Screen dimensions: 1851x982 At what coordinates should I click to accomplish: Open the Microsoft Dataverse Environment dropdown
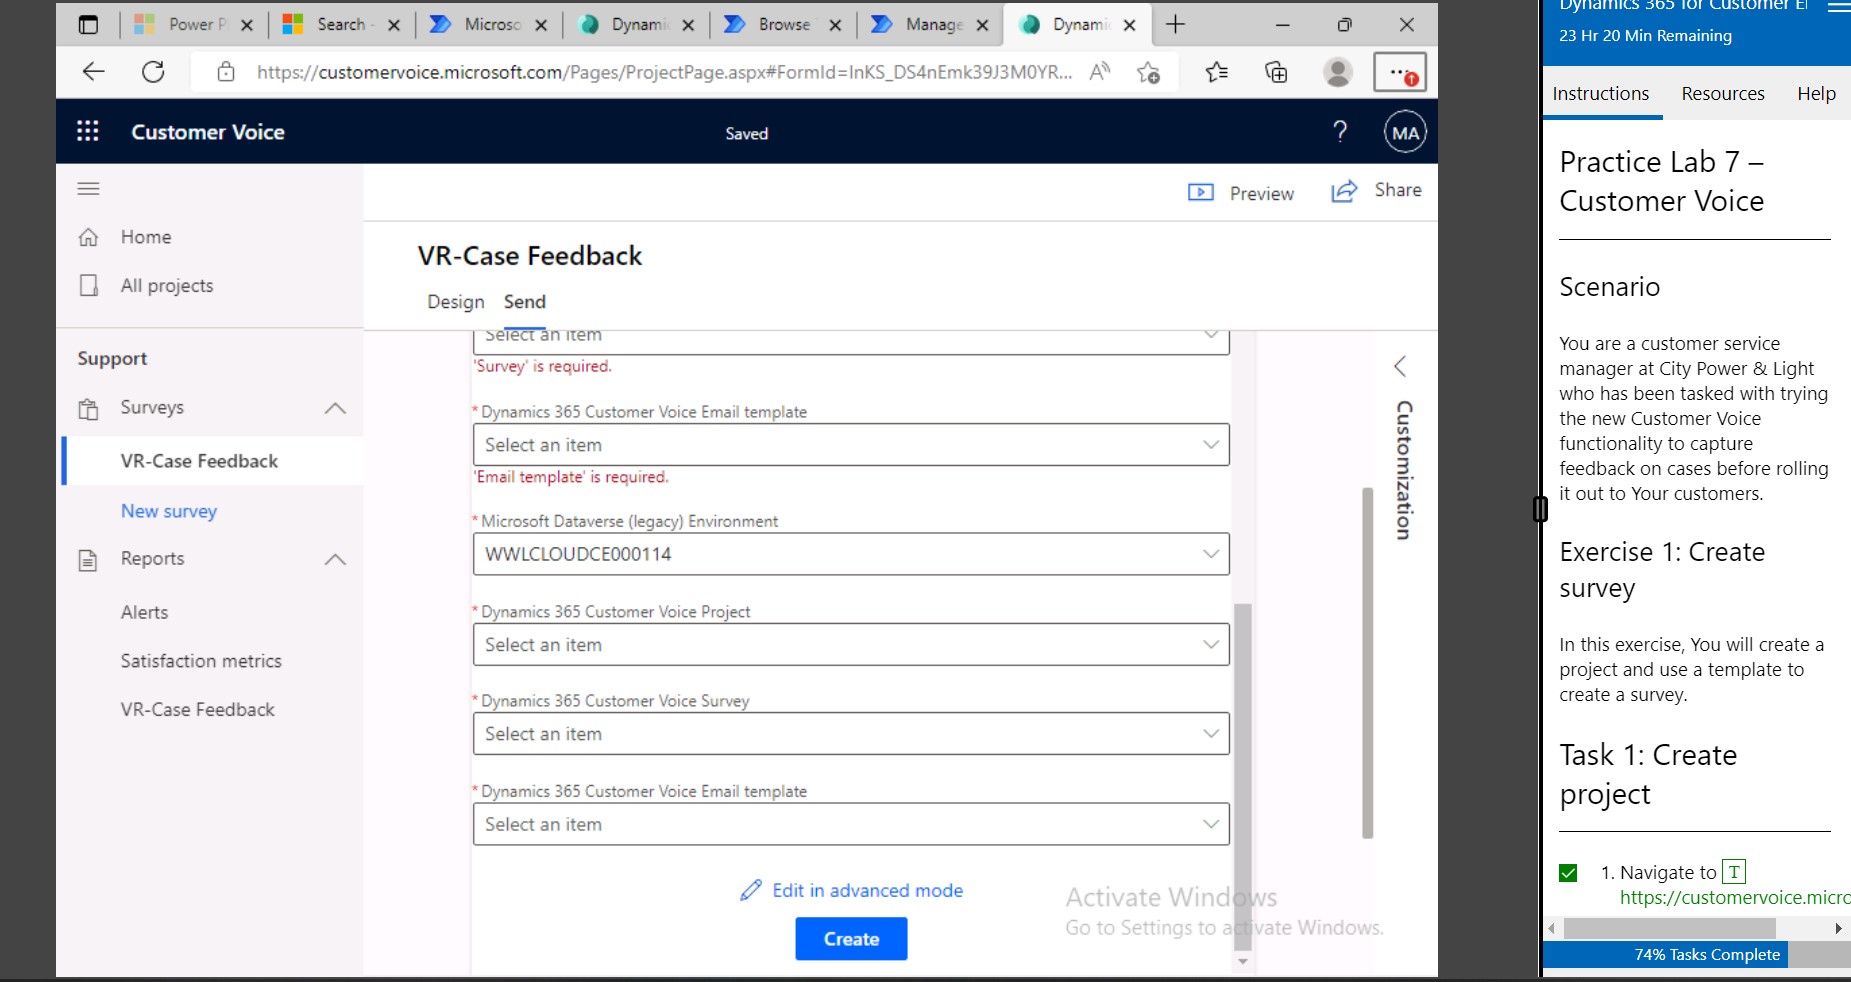pyautogui.click(x=1209, y=553)
